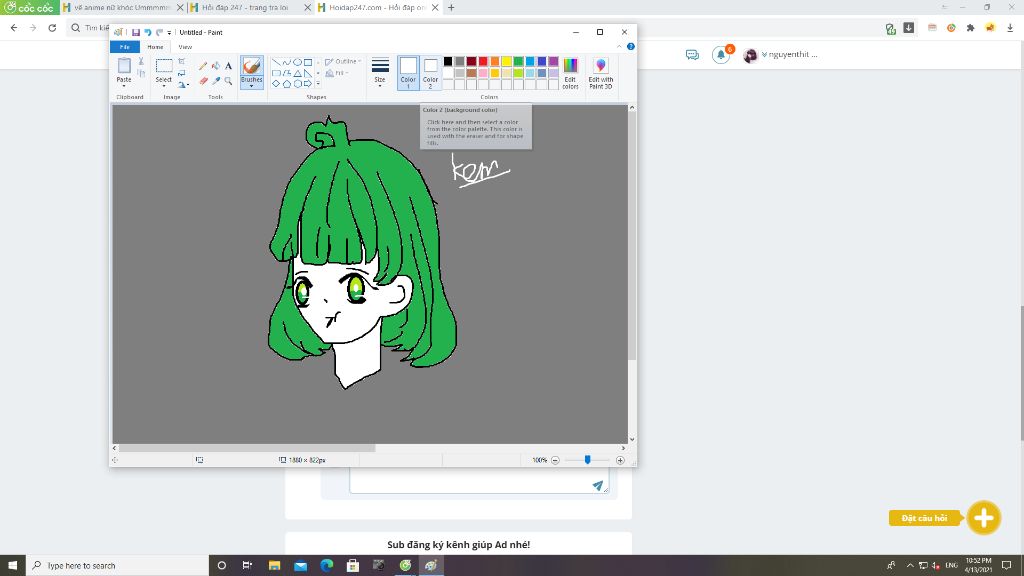Click the Resize icon in Image group

[182, 73]
